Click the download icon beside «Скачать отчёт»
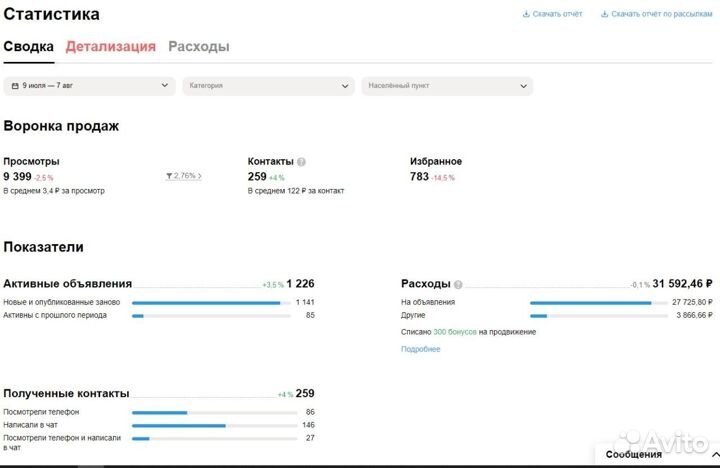720x468 pixels. [526, 15]
